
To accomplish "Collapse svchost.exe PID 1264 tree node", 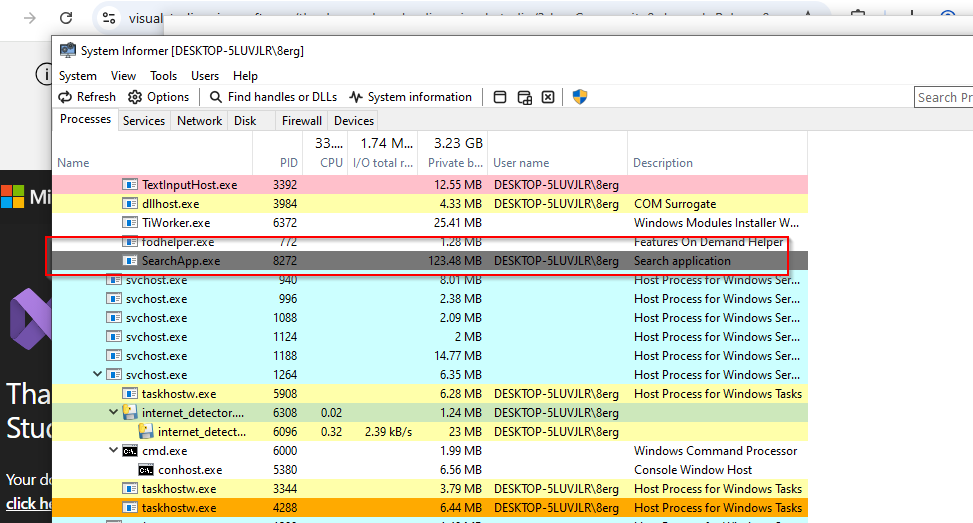I will [x=97, y=374].
